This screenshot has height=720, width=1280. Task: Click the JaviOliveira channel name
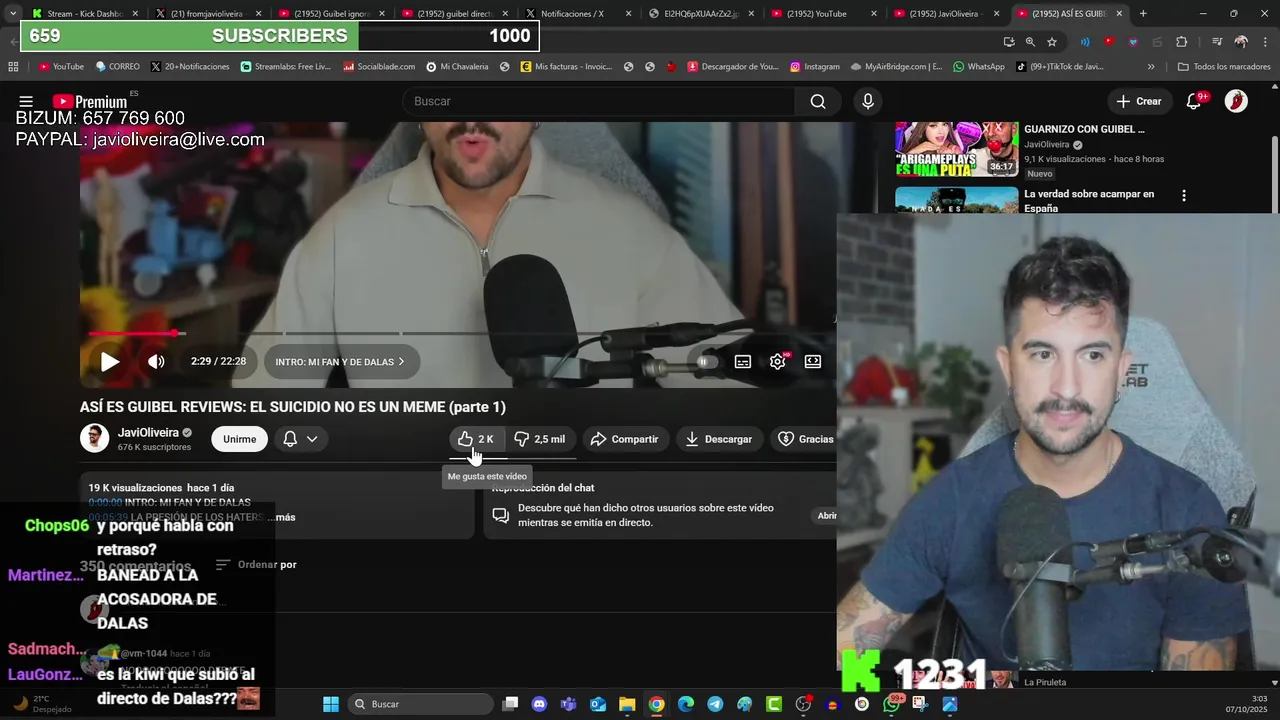click(x=148, y=432)
